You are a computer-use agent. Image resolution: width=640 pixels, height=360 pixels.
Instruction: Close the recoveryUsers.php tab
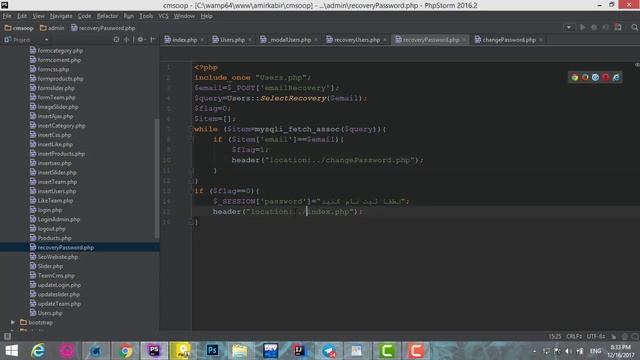tap(385, 40)
